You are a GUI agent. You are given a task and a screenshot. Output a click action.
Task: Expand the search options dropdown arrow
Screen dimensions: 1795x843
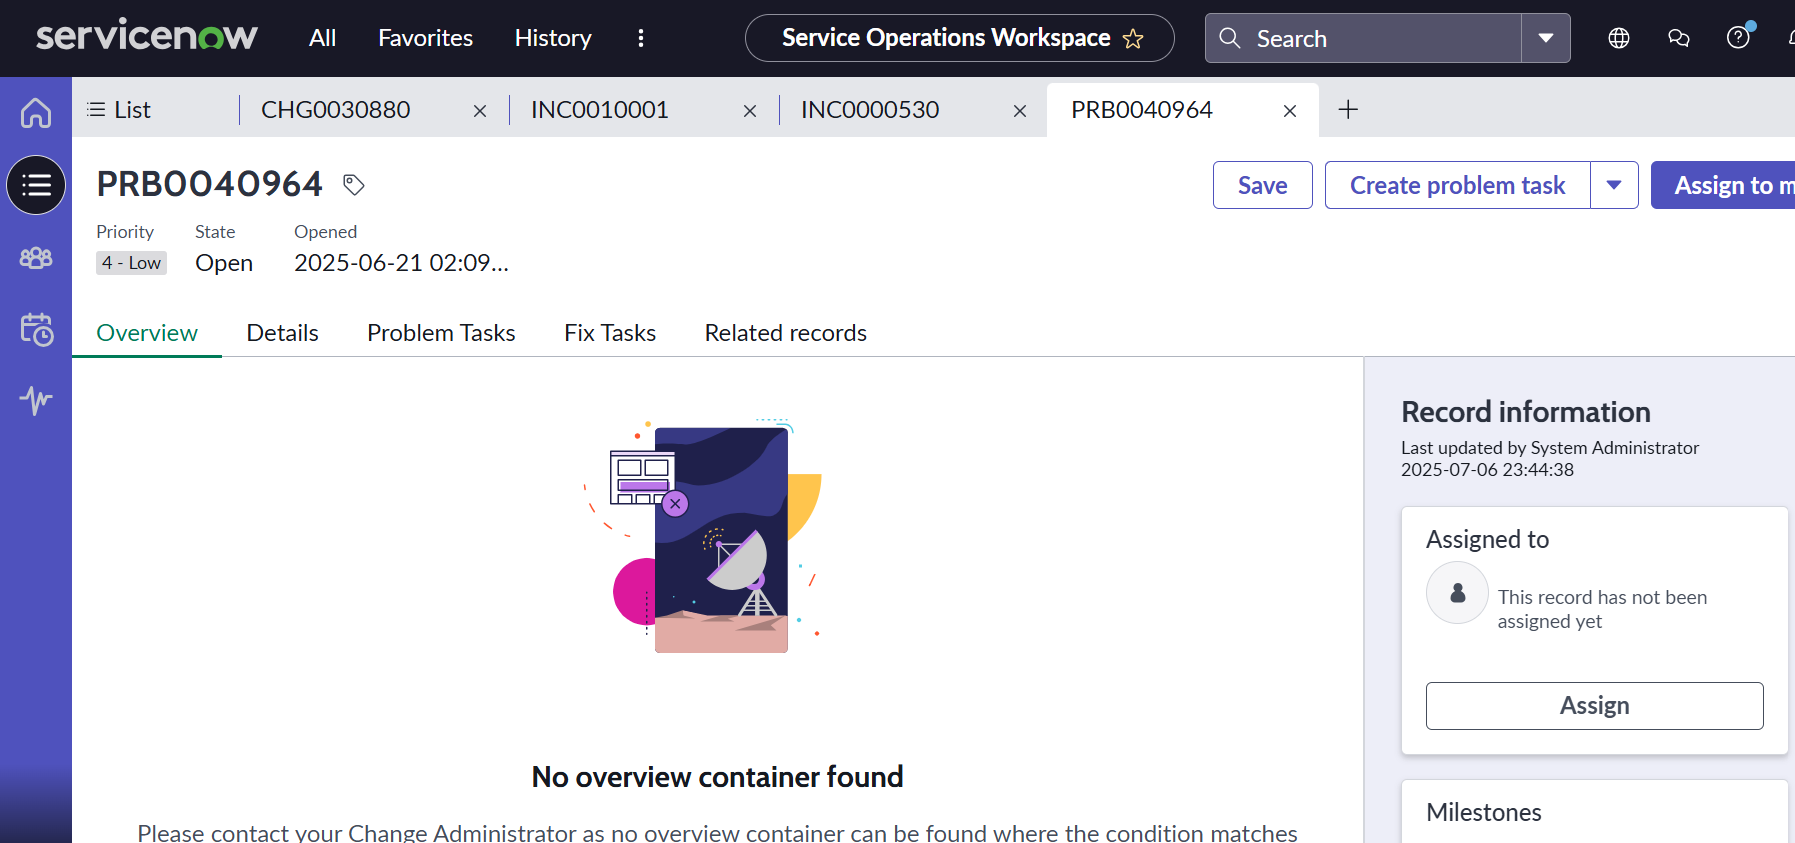pyautogui.click(x=1546, y=38)
